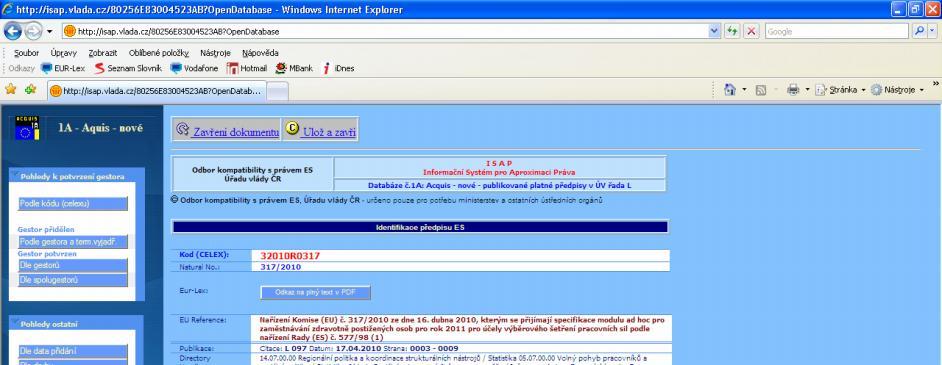The height and width of the screenshot is (365, 942).
Task: Open the Nástroje toolbar dropdown
Action: [898, 89]
